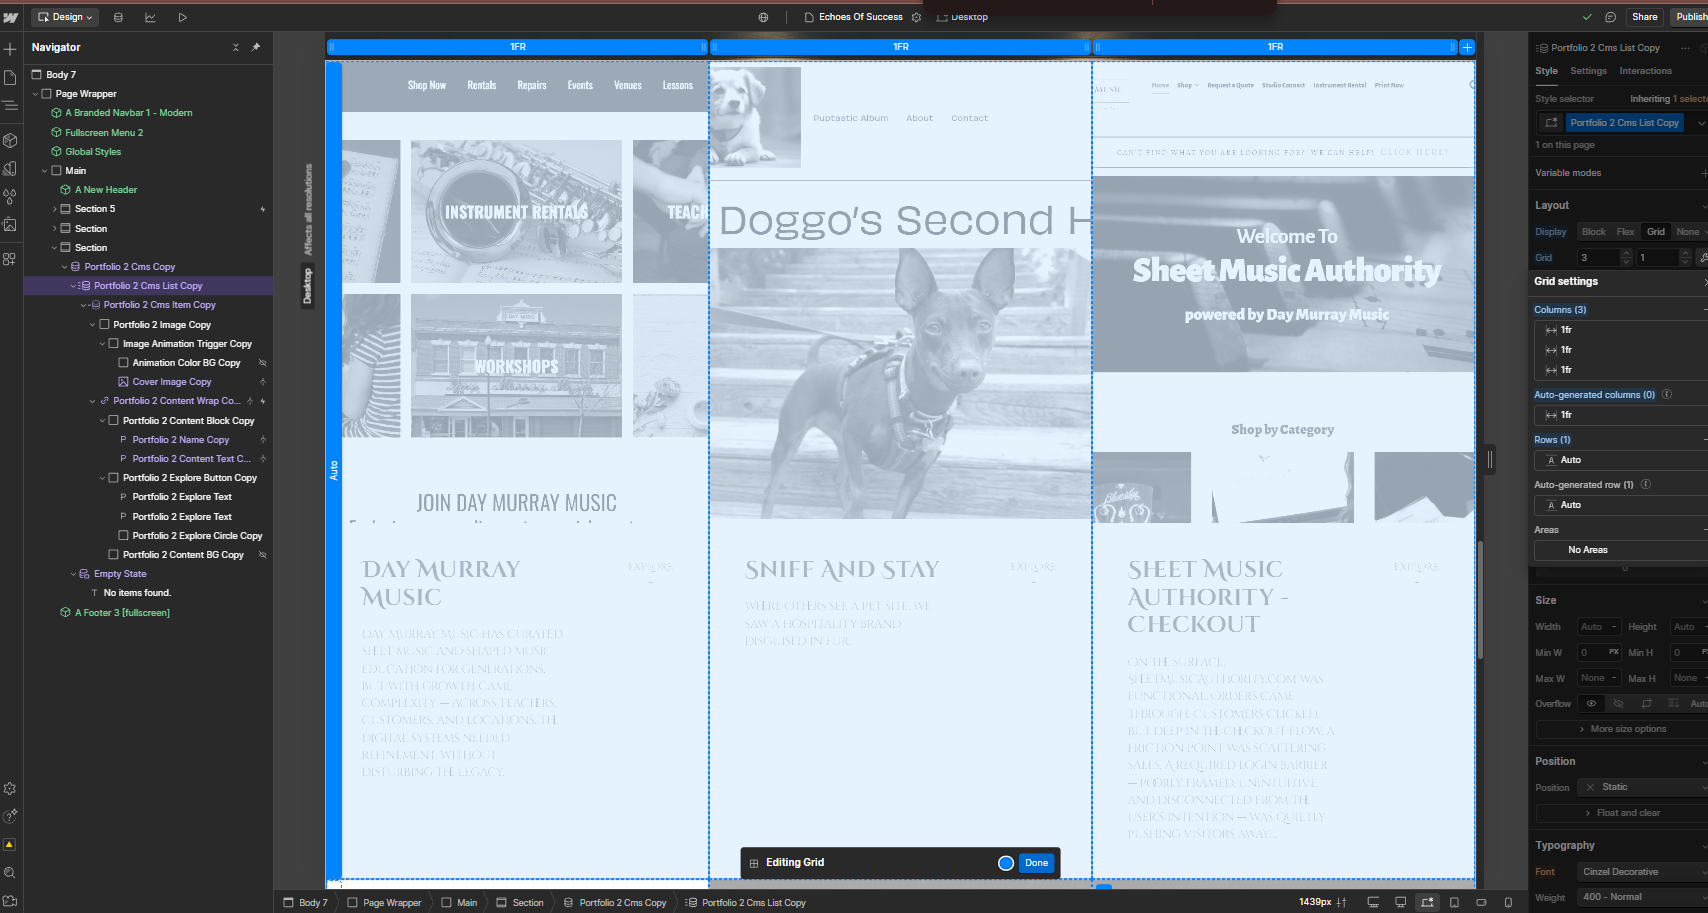The width and height of the screenshot is (1708, 913).
Task: Open the Design mode dropdown
Action: tap(66, 17)
